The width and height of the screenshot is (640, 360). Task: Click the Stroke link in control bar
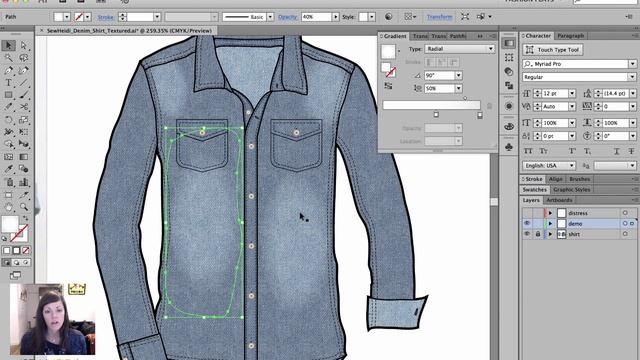[105, 17]
